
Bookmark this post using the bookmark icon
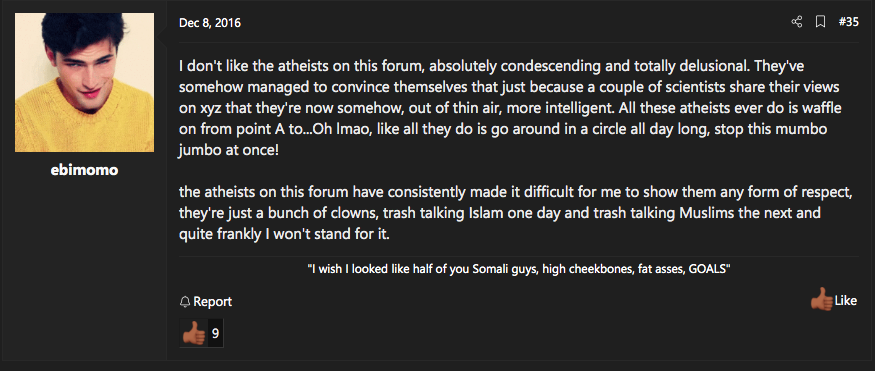tap(820, 22)
